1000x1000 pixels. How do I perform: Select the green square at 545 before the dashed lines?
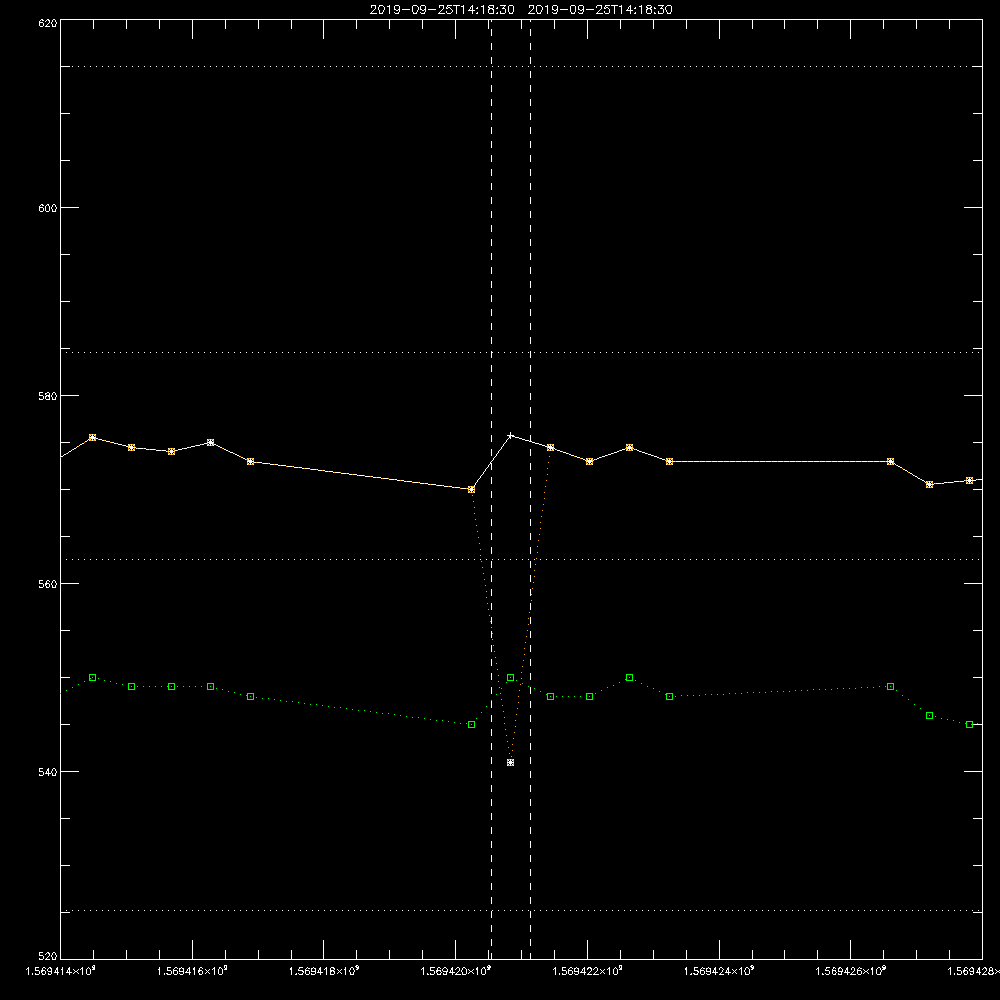coord(471,725)
